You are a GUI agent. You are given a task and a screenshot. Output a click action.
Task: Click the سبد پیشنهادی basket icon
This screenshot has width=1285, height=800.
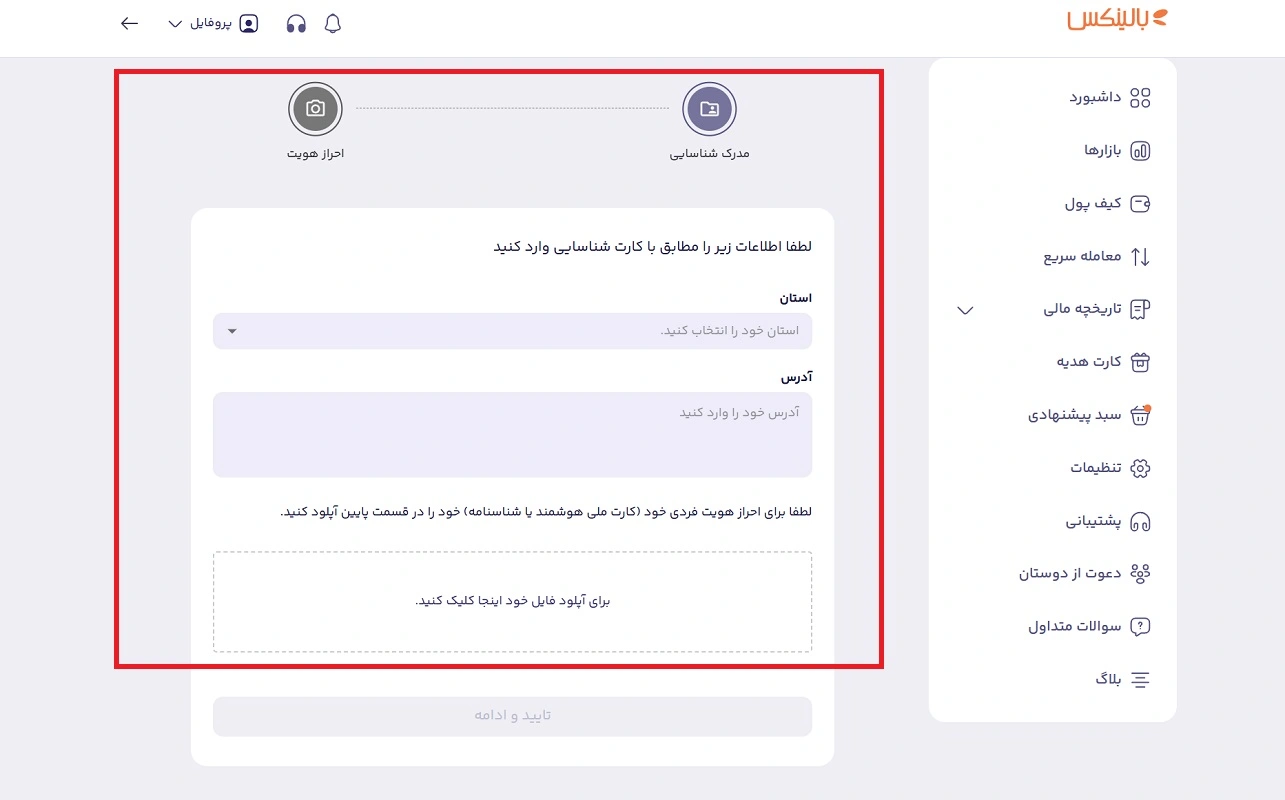(x=1140, y=415)
